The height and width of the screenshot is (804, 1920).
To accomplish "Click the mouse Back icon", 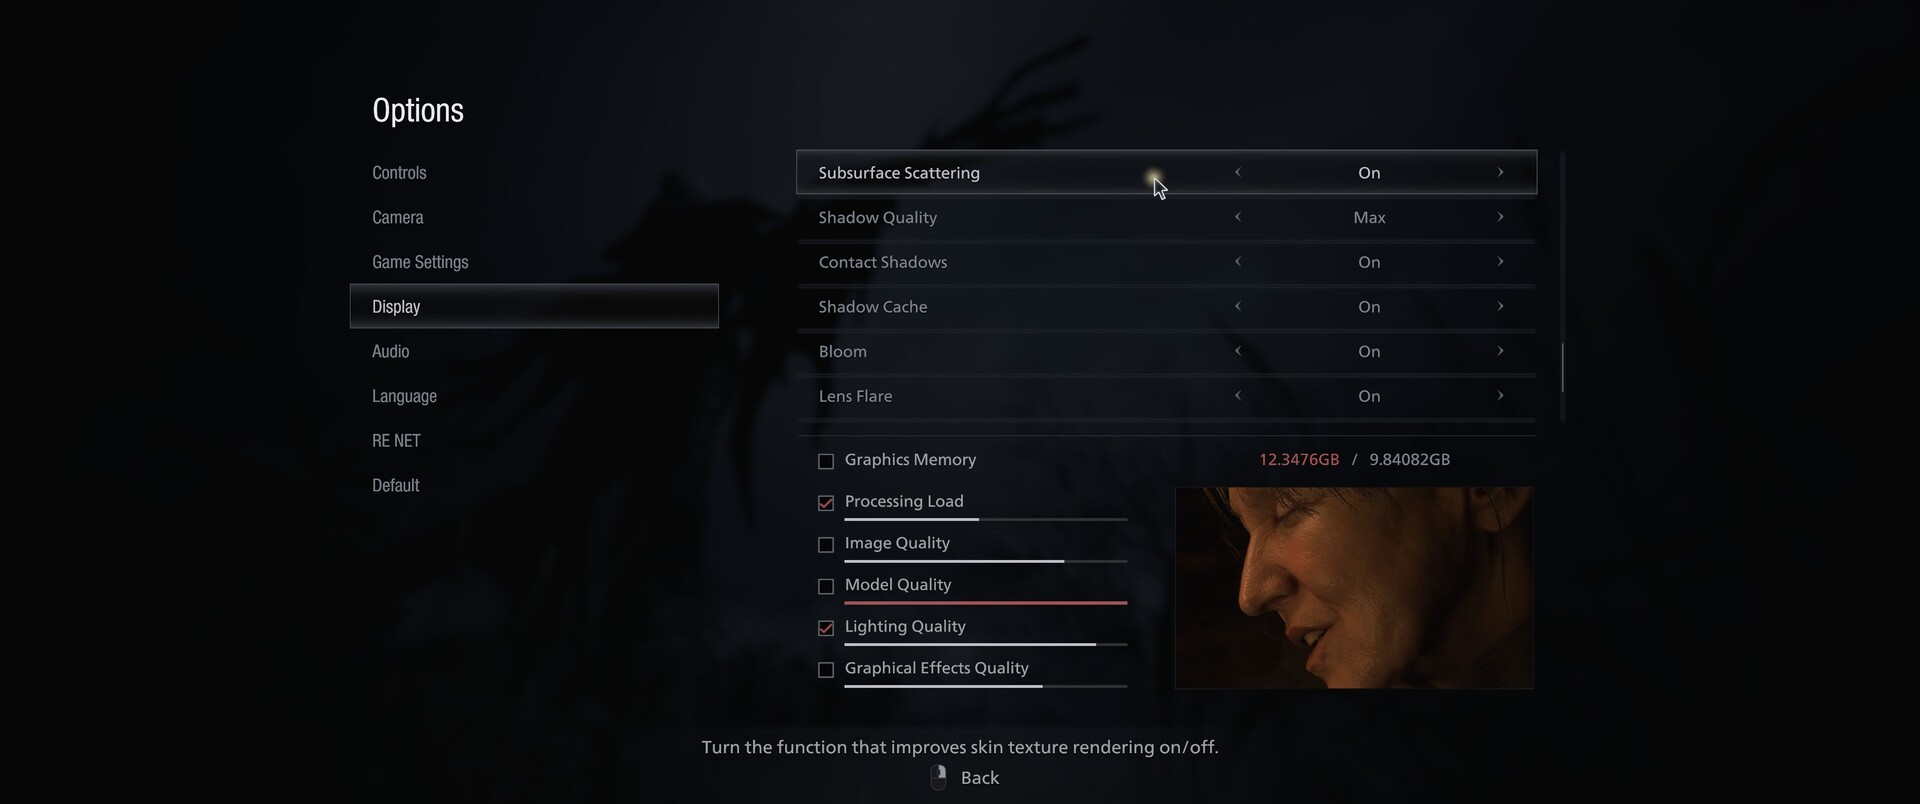I will (x=938, y=778).
